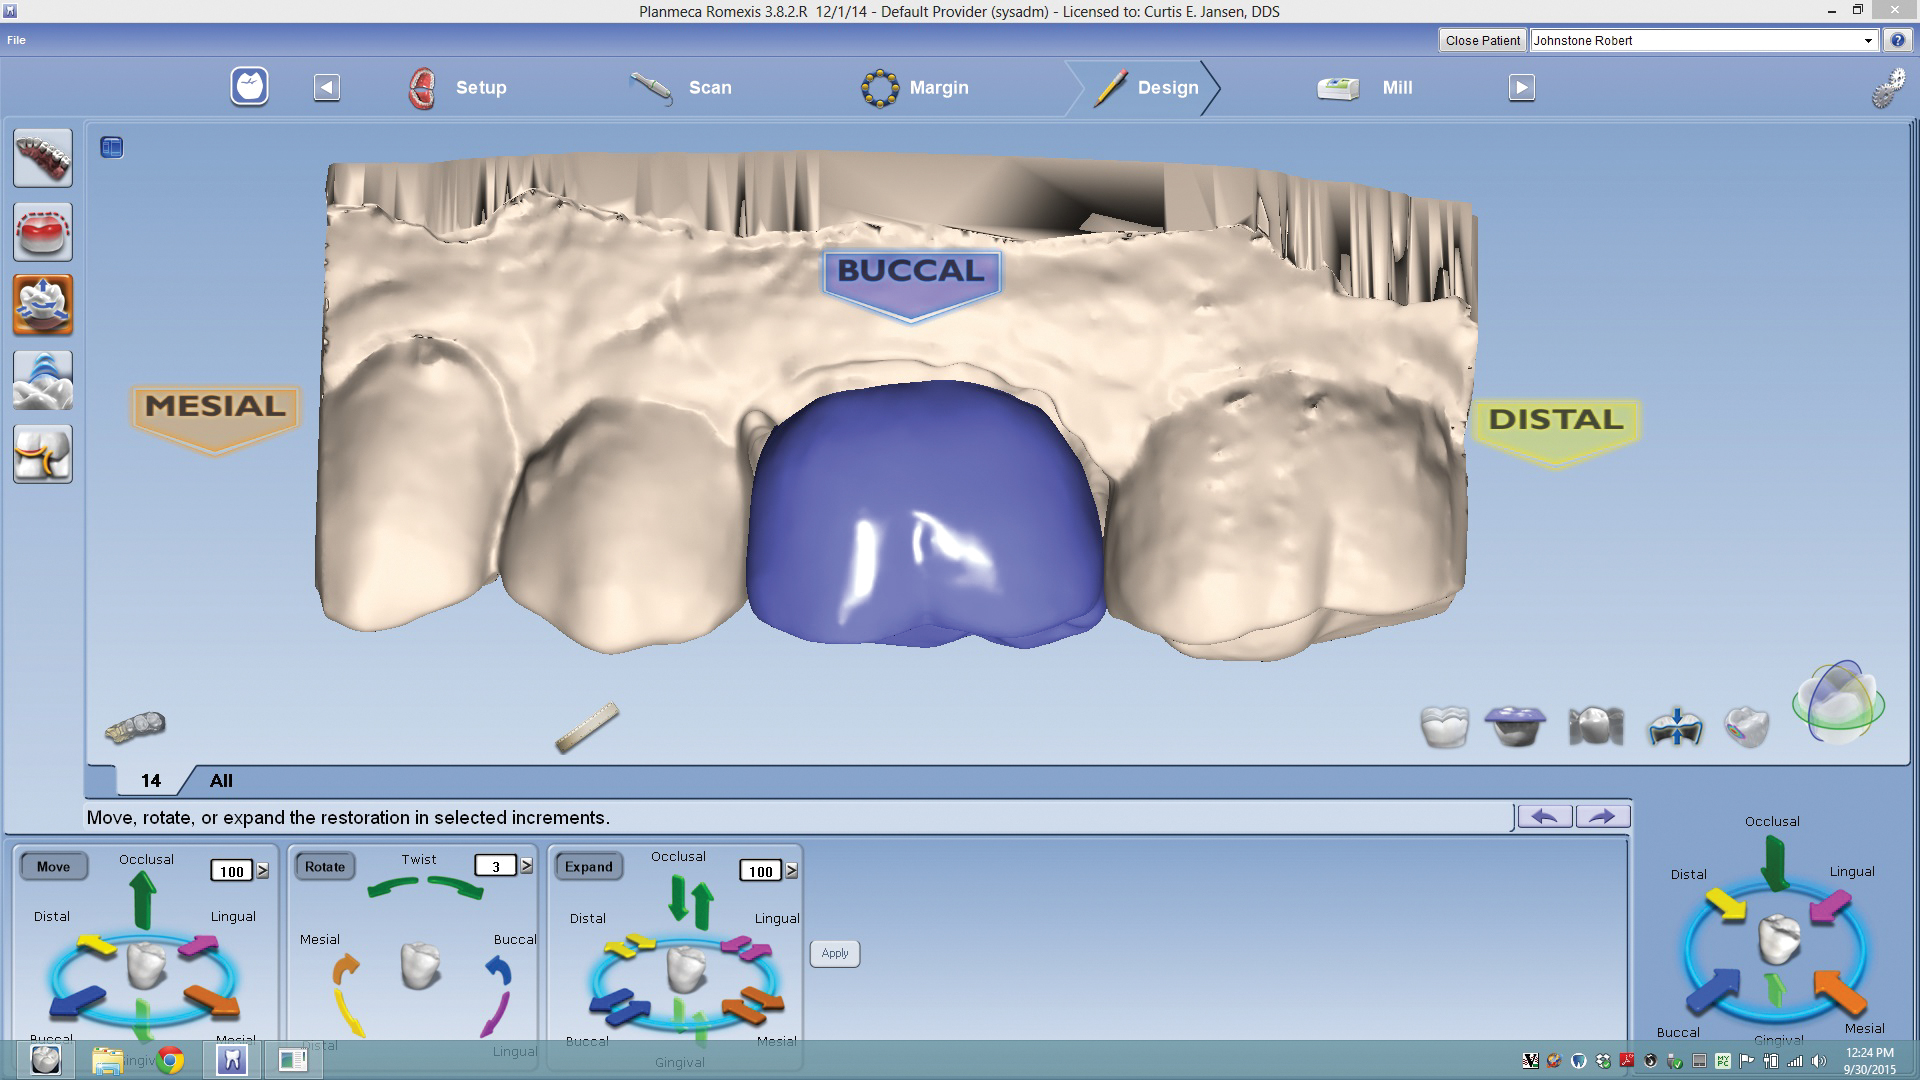Open the Chrome browser in taskbar
Image resolution: width=1920 pixels, height=1080 pixels.
click(x=170, y=1060)
